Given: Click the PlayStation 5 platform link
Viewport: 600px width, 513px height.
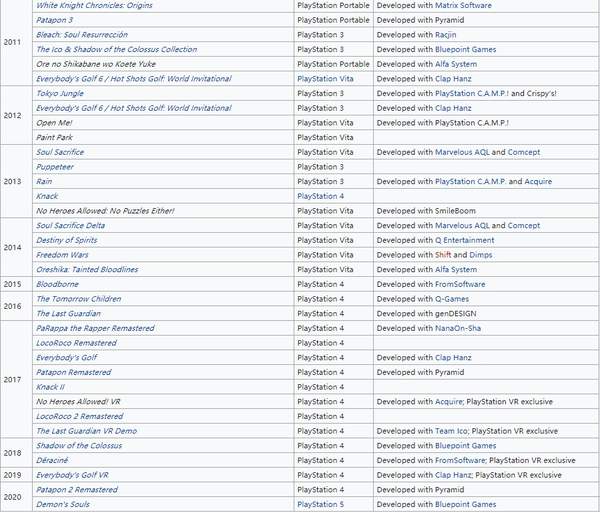Looking at the screenshot, I should click(x=321, y=504).
